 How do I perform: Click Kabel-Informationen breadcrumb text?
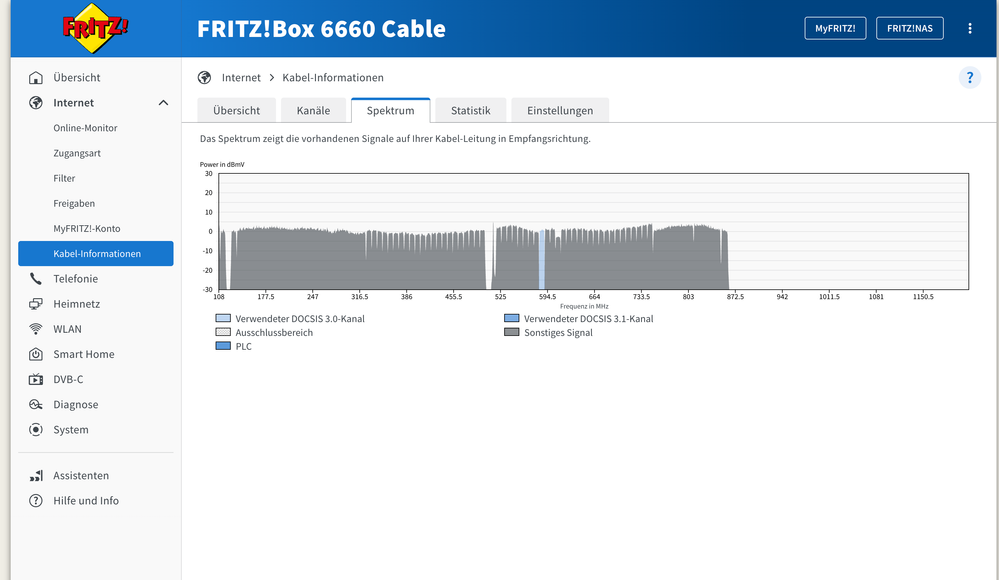[x=333, y=78]
